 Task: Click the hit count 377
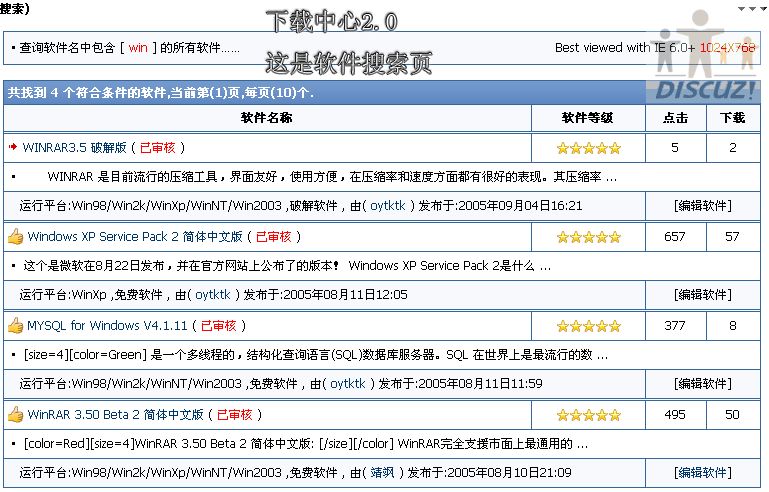click(x=675, y=326)
